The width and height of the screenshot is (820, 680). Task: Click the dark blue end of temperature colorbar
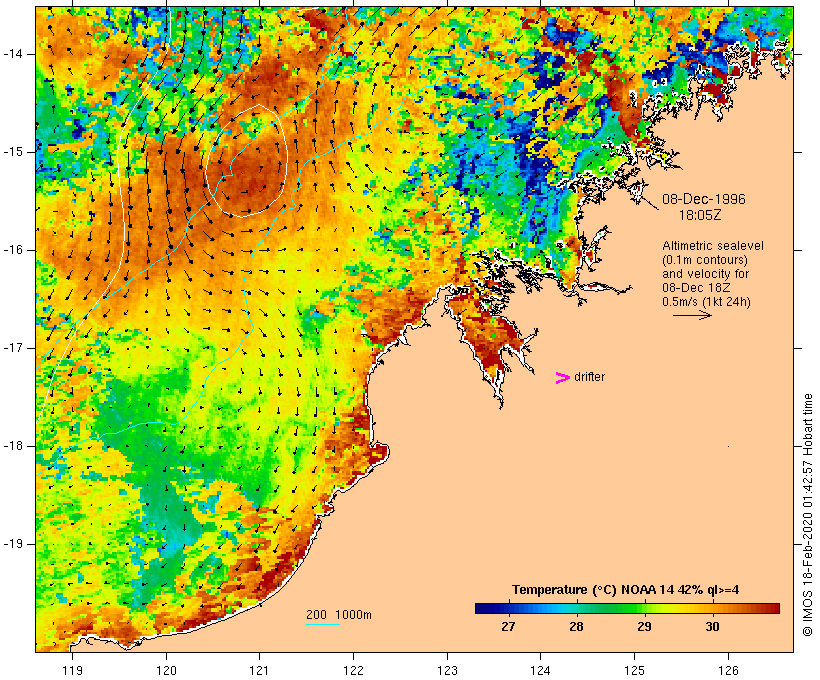482,608
